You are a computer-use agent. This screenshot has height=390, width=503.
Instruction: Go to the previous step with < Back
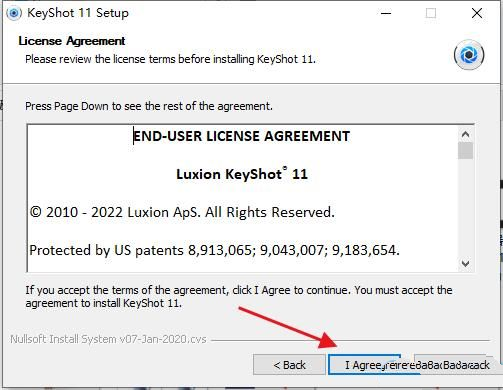(x=289, y=365)
